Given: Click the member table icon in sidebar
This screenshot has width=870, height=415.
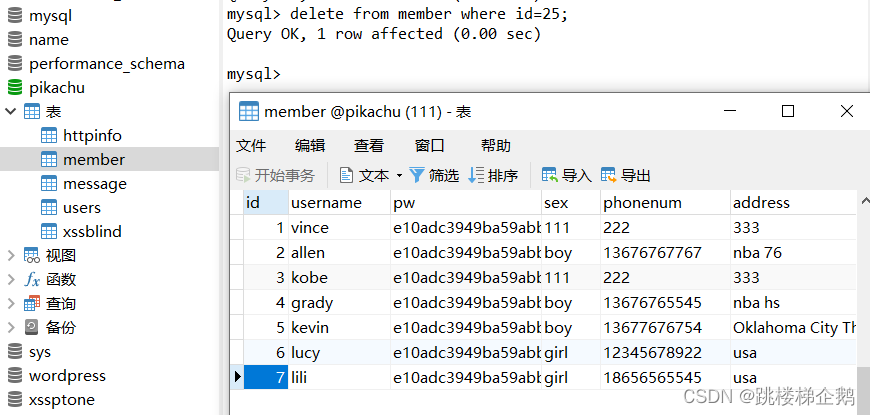Looking at the screenshot, I should coord(49,160).
